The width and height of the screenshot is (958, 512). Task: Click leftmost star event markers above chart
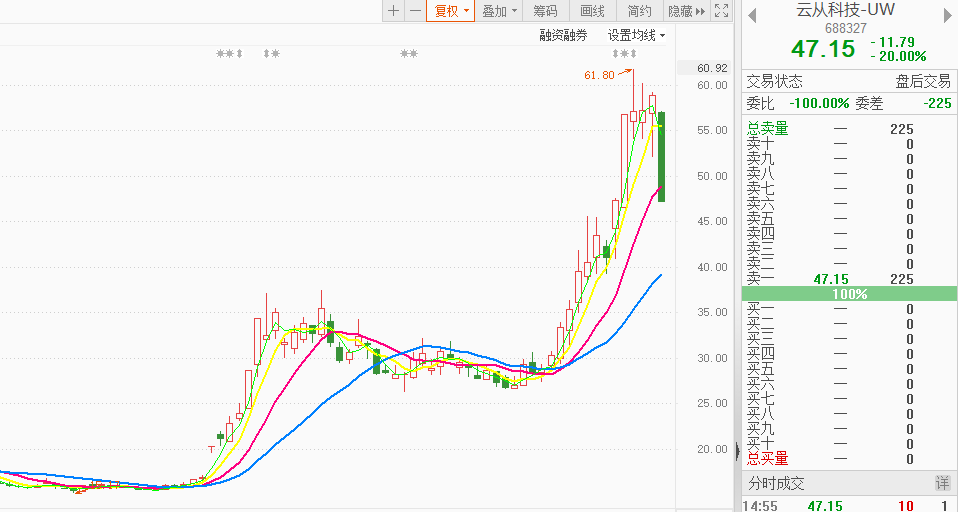pyautogui.click(x=229, y=54)
